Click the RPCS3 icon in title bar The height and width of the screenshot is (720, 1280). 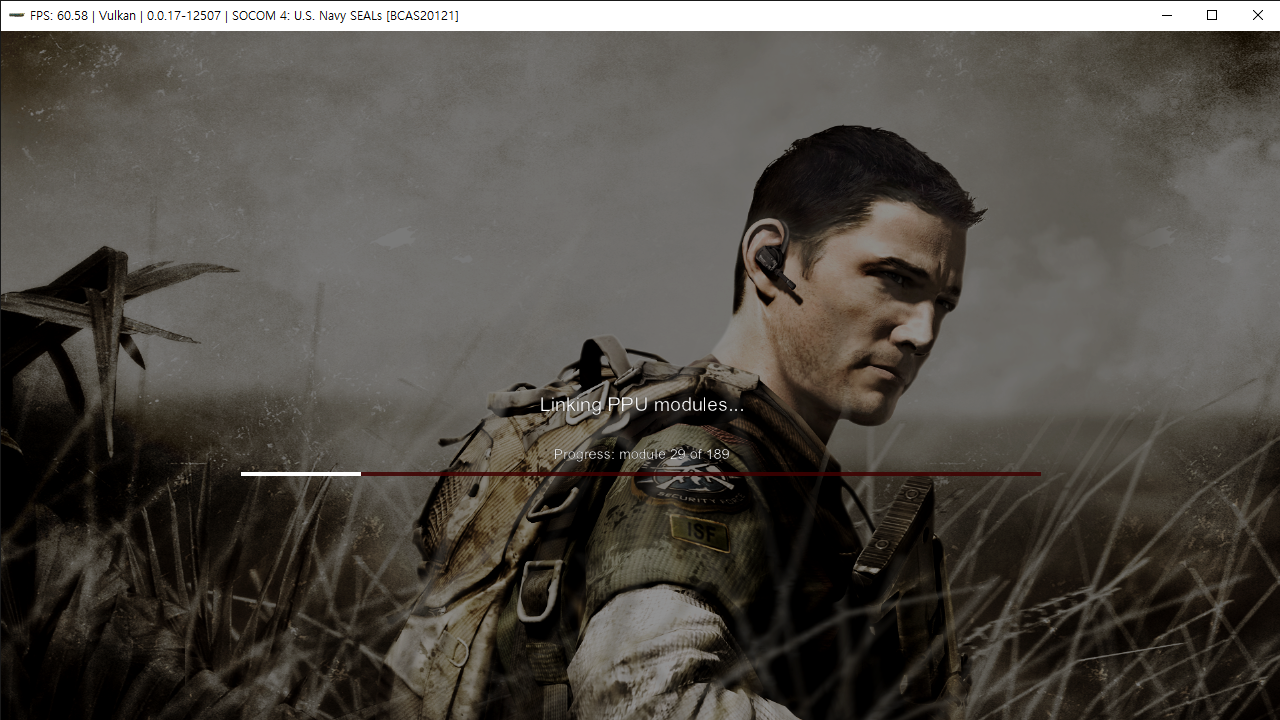[16, 16]
